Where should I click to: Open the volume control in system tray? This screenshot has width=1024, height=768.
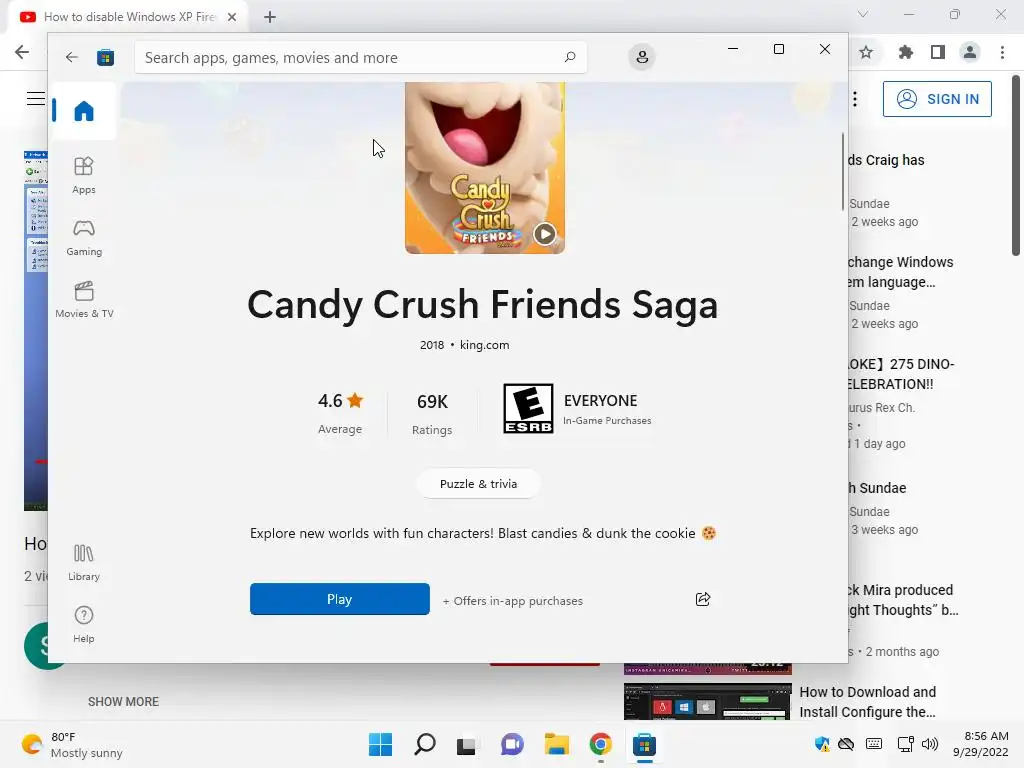(x=930, y=744)
